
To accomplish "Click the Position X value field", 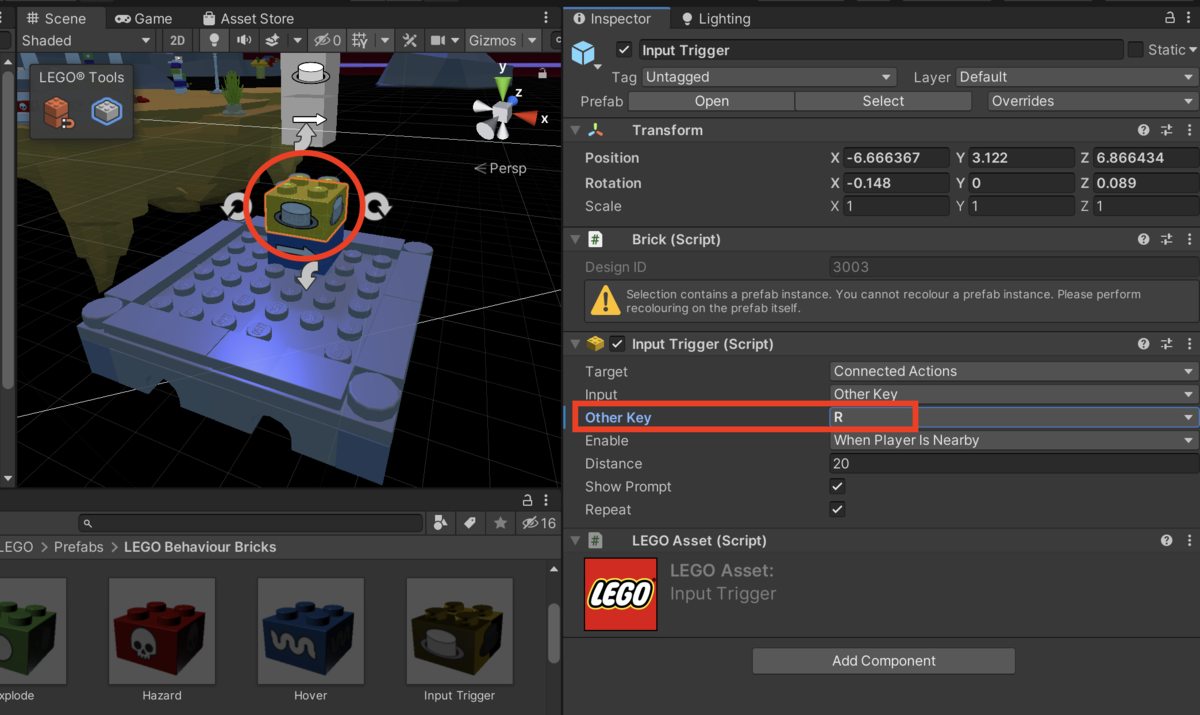I will (x=896, y=158).
